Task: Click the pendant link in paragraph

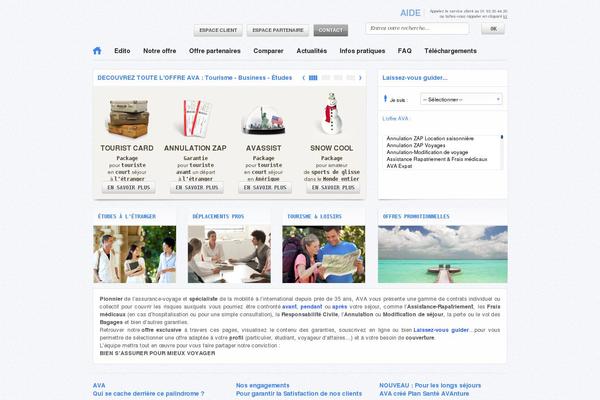Action: pyautogui.click(x=311, y=307)
